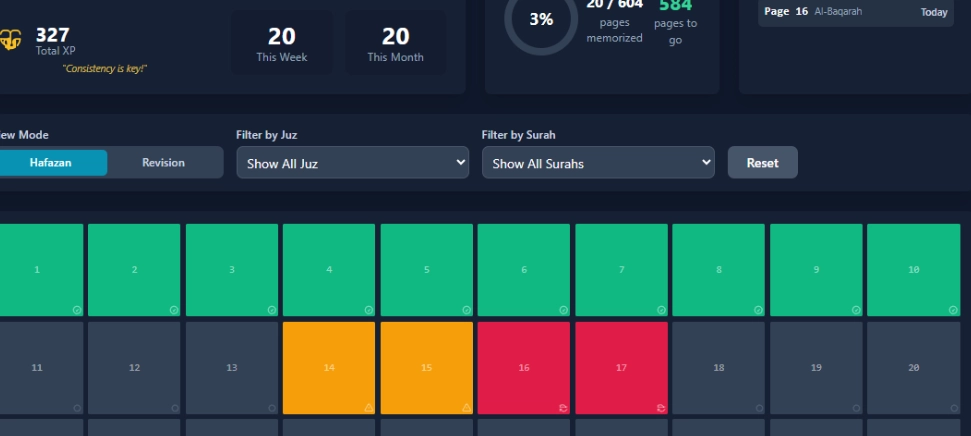Click the checkmark icon on page 10 tile
Screen dimensions: 971x436
954,310
